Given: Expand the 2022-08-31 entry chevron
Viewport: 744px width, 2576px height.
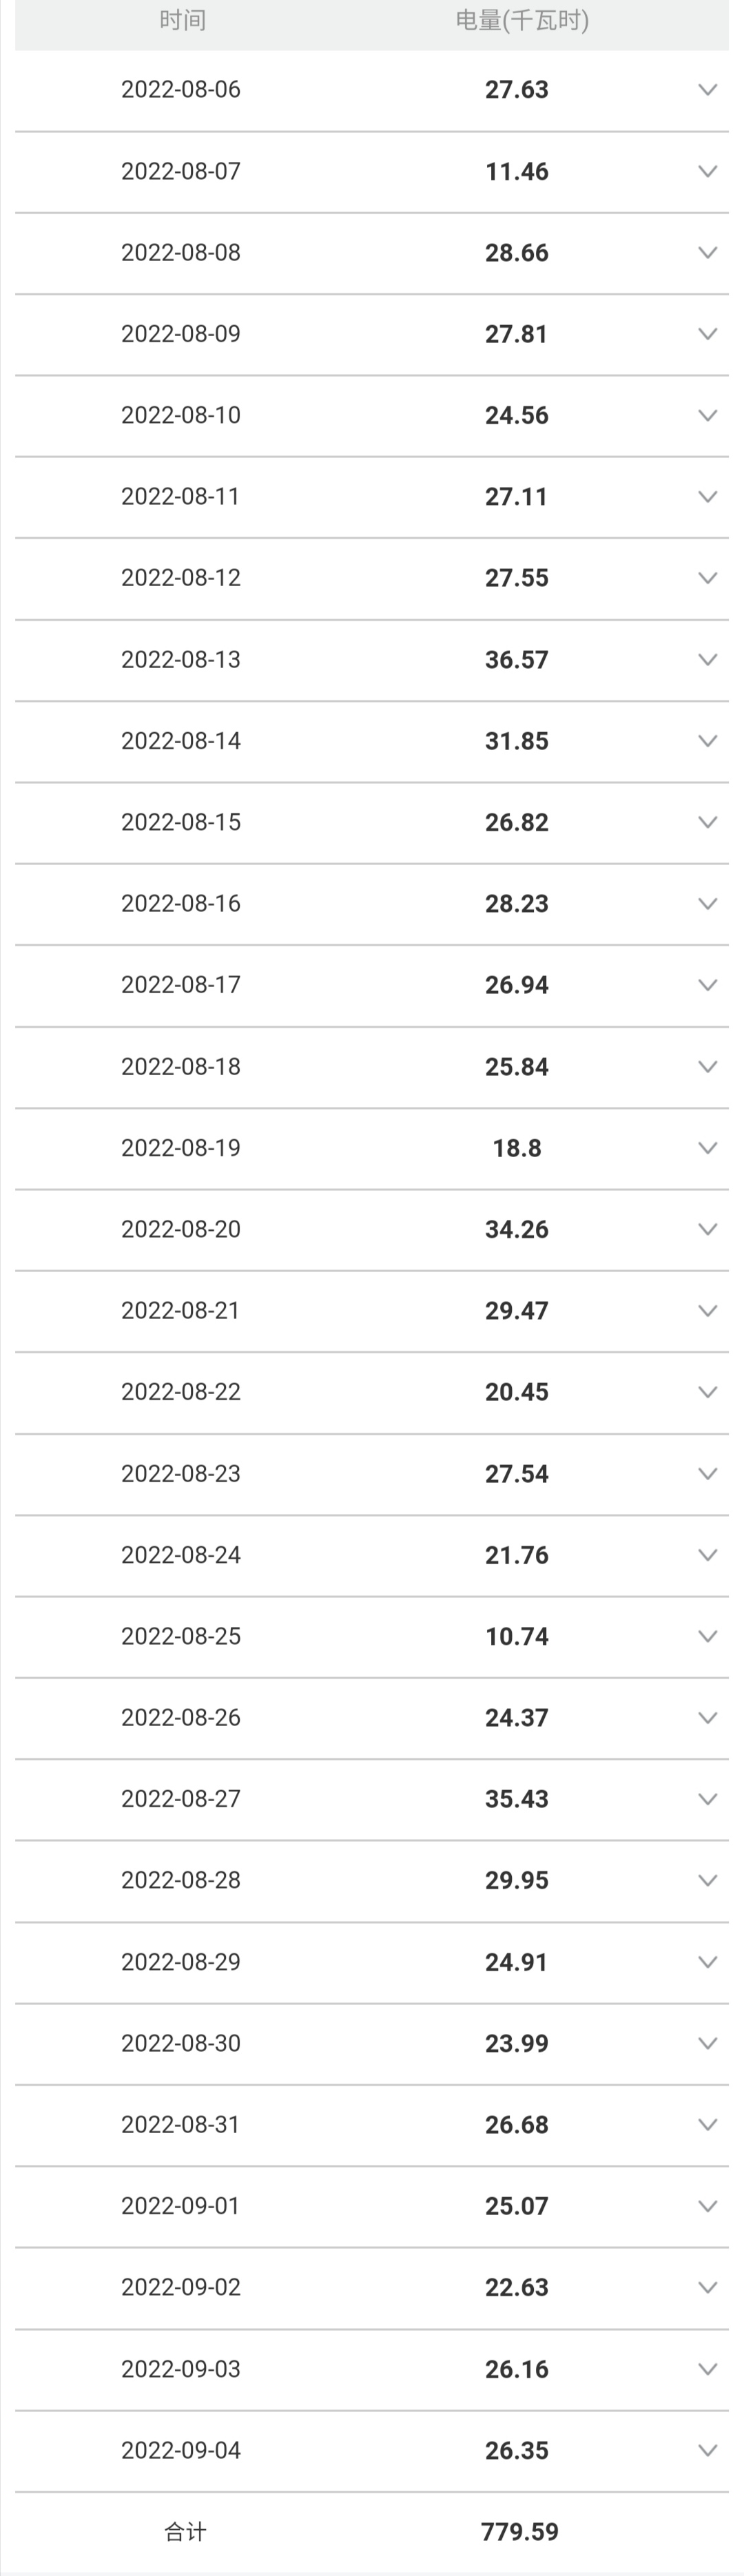Looking at the screenshot, I should pos(707,2124).
